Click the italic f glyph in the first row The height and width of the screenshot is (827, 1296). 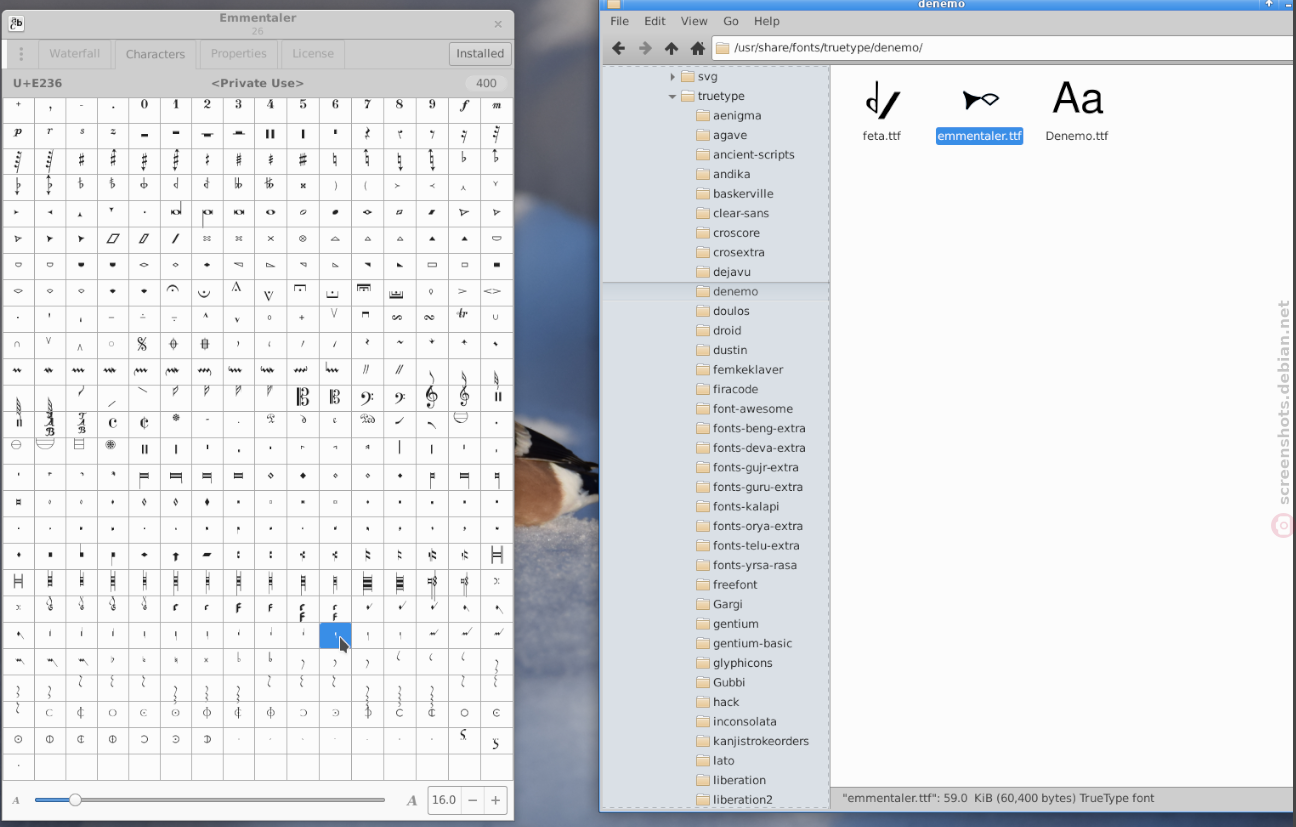[464, 105]
